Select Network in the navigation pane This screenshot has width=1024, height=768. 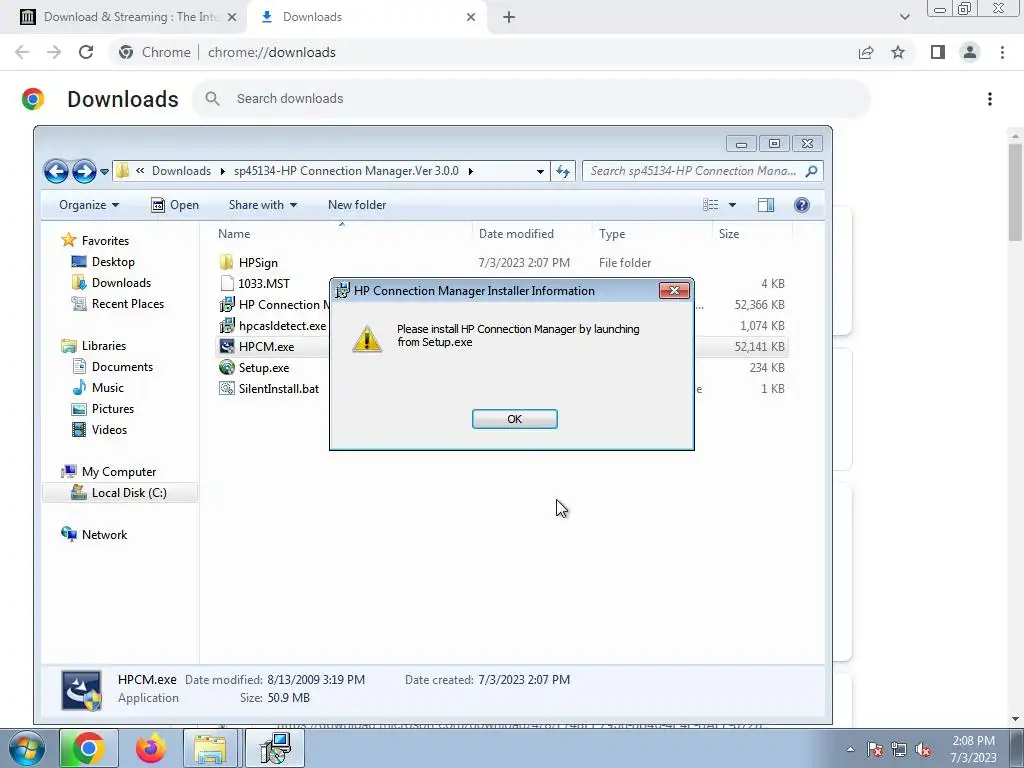[x=94, y=535]
